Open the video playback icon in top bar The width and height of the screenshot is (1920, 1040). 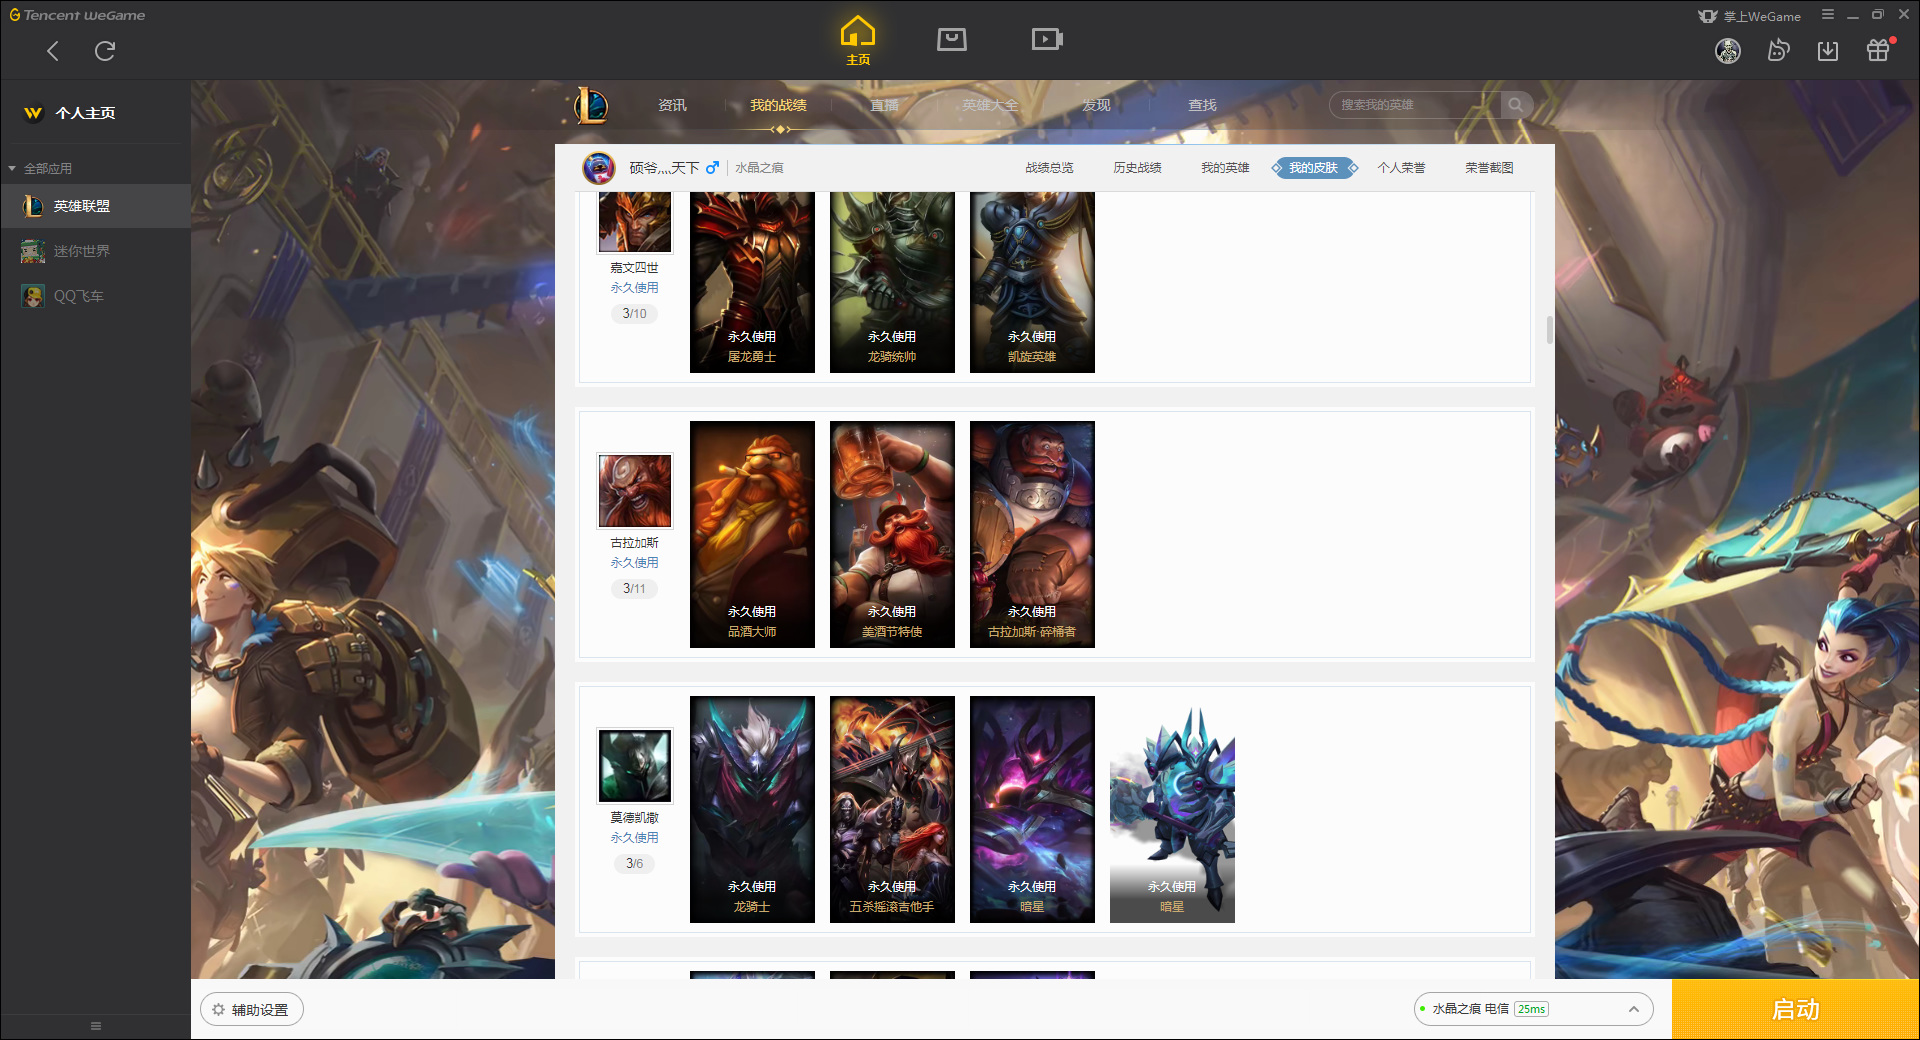[x=1047, y=40]
